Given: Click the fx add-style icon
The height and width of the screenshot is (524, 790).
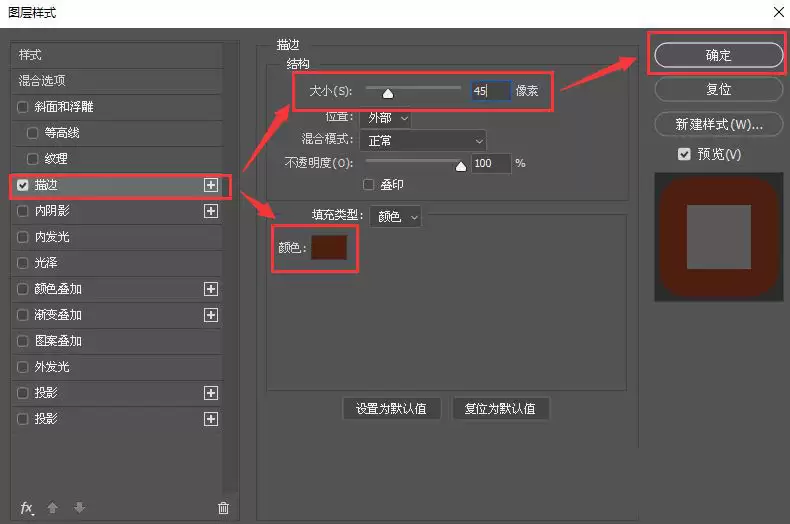Looking at the screenshot, I should click(27, 508).
